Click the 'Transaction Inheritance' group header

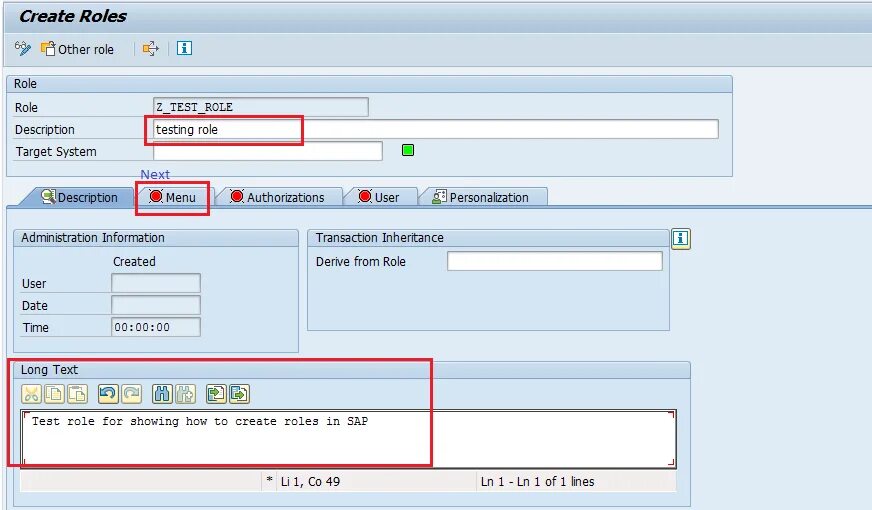(379, 237)
